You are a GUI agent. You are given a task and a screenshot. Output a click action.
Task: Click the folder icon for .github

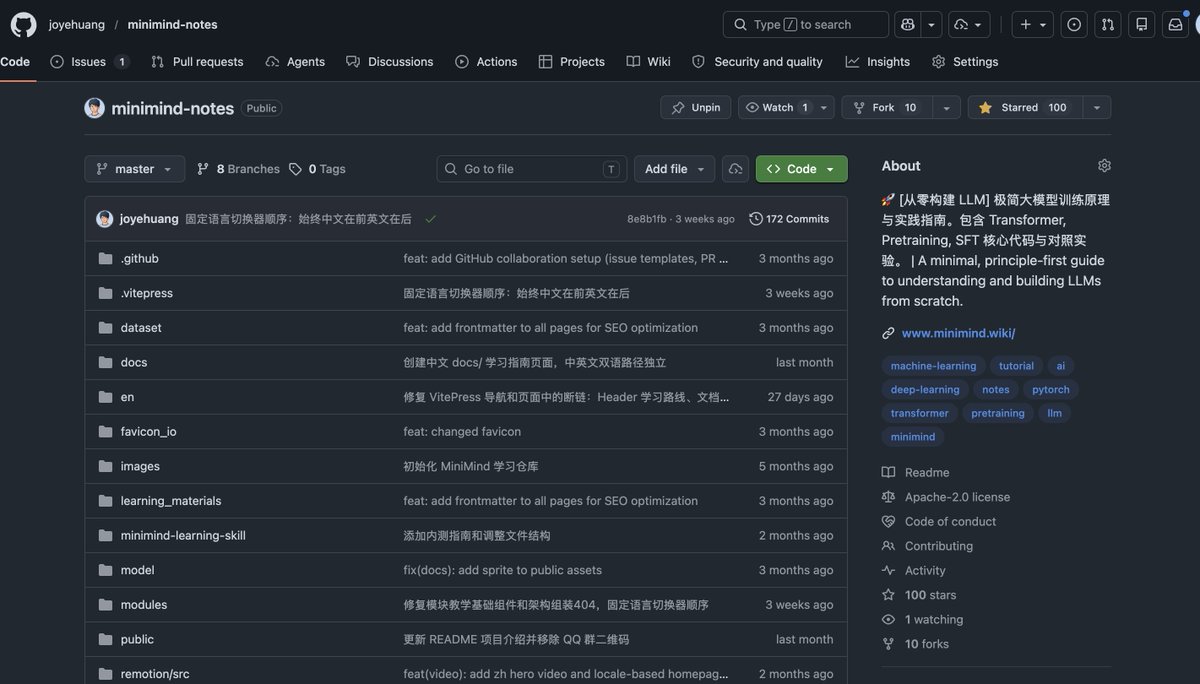(x=105, y=259)
